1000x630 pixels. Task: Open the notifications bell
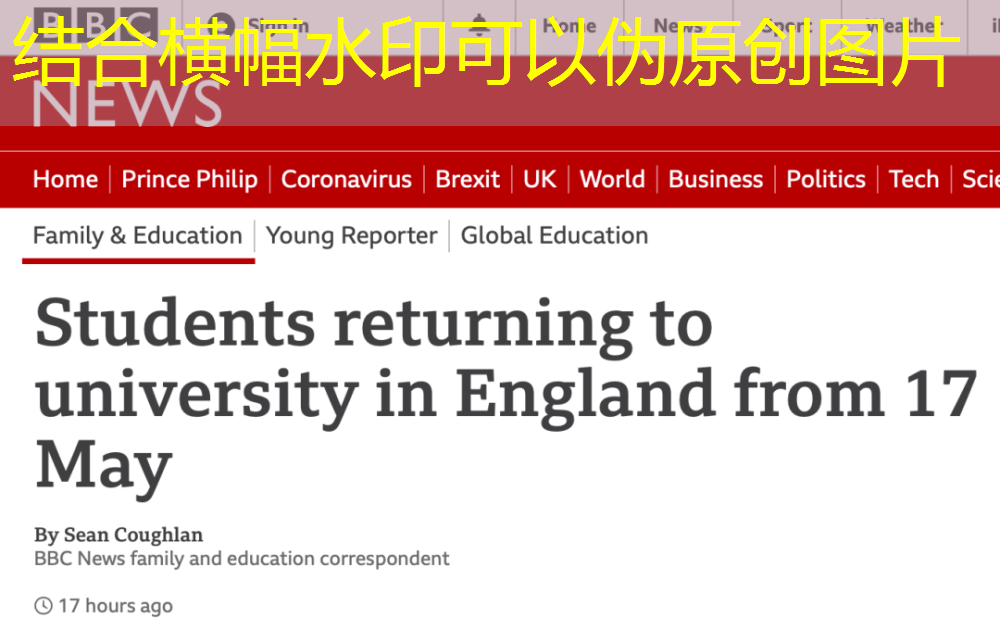click(480, 26)
